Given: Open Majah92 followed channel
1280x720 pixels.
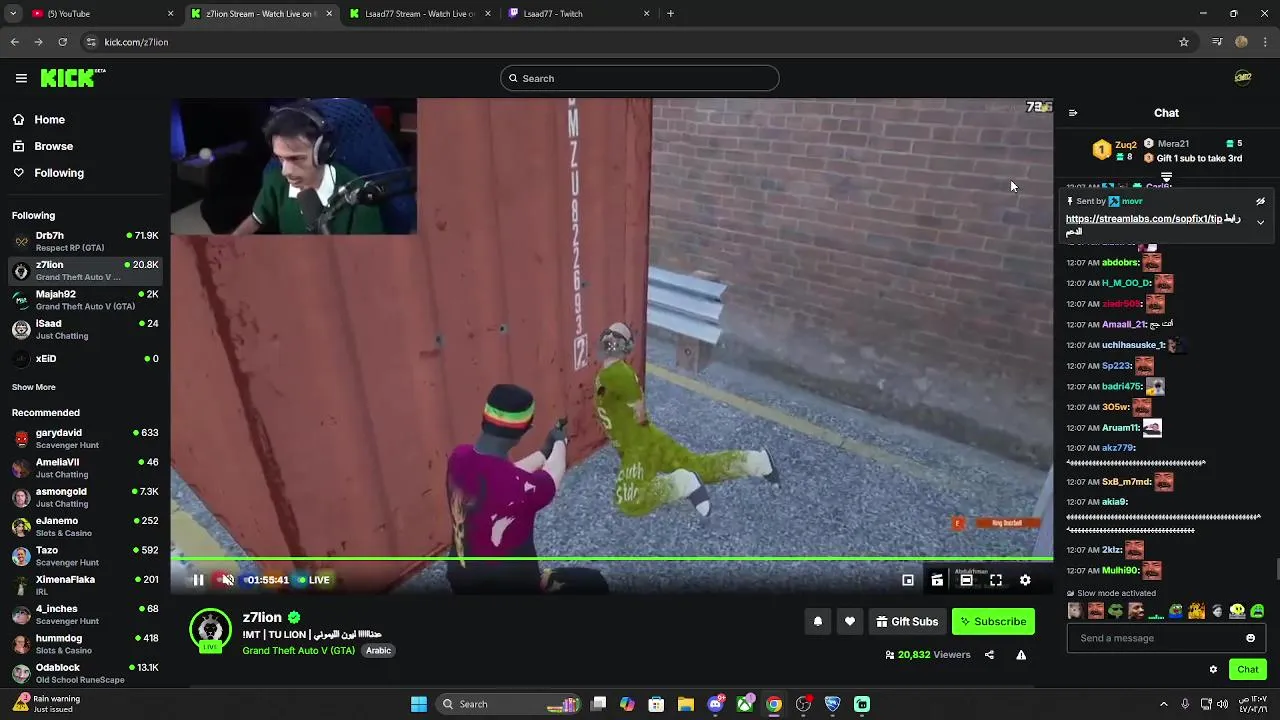Looking at the screenshot, I should [x=85, y=300].
